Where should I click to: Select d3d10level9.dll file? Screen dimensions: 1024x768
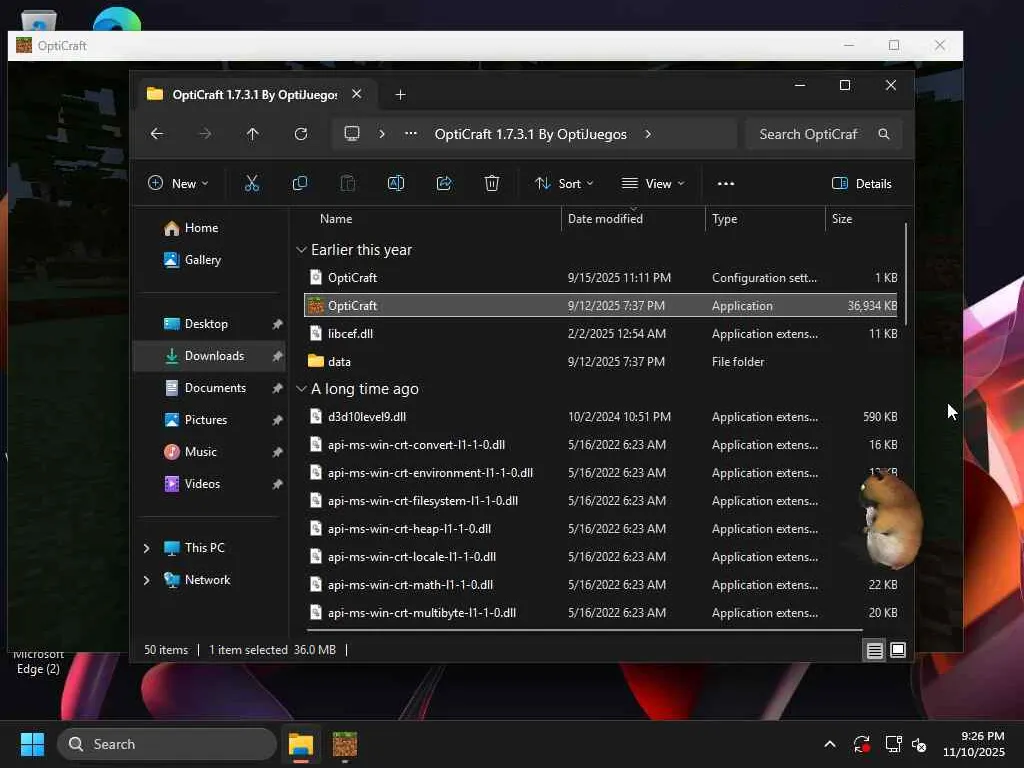pyautogui.click(x=601, y=417)
